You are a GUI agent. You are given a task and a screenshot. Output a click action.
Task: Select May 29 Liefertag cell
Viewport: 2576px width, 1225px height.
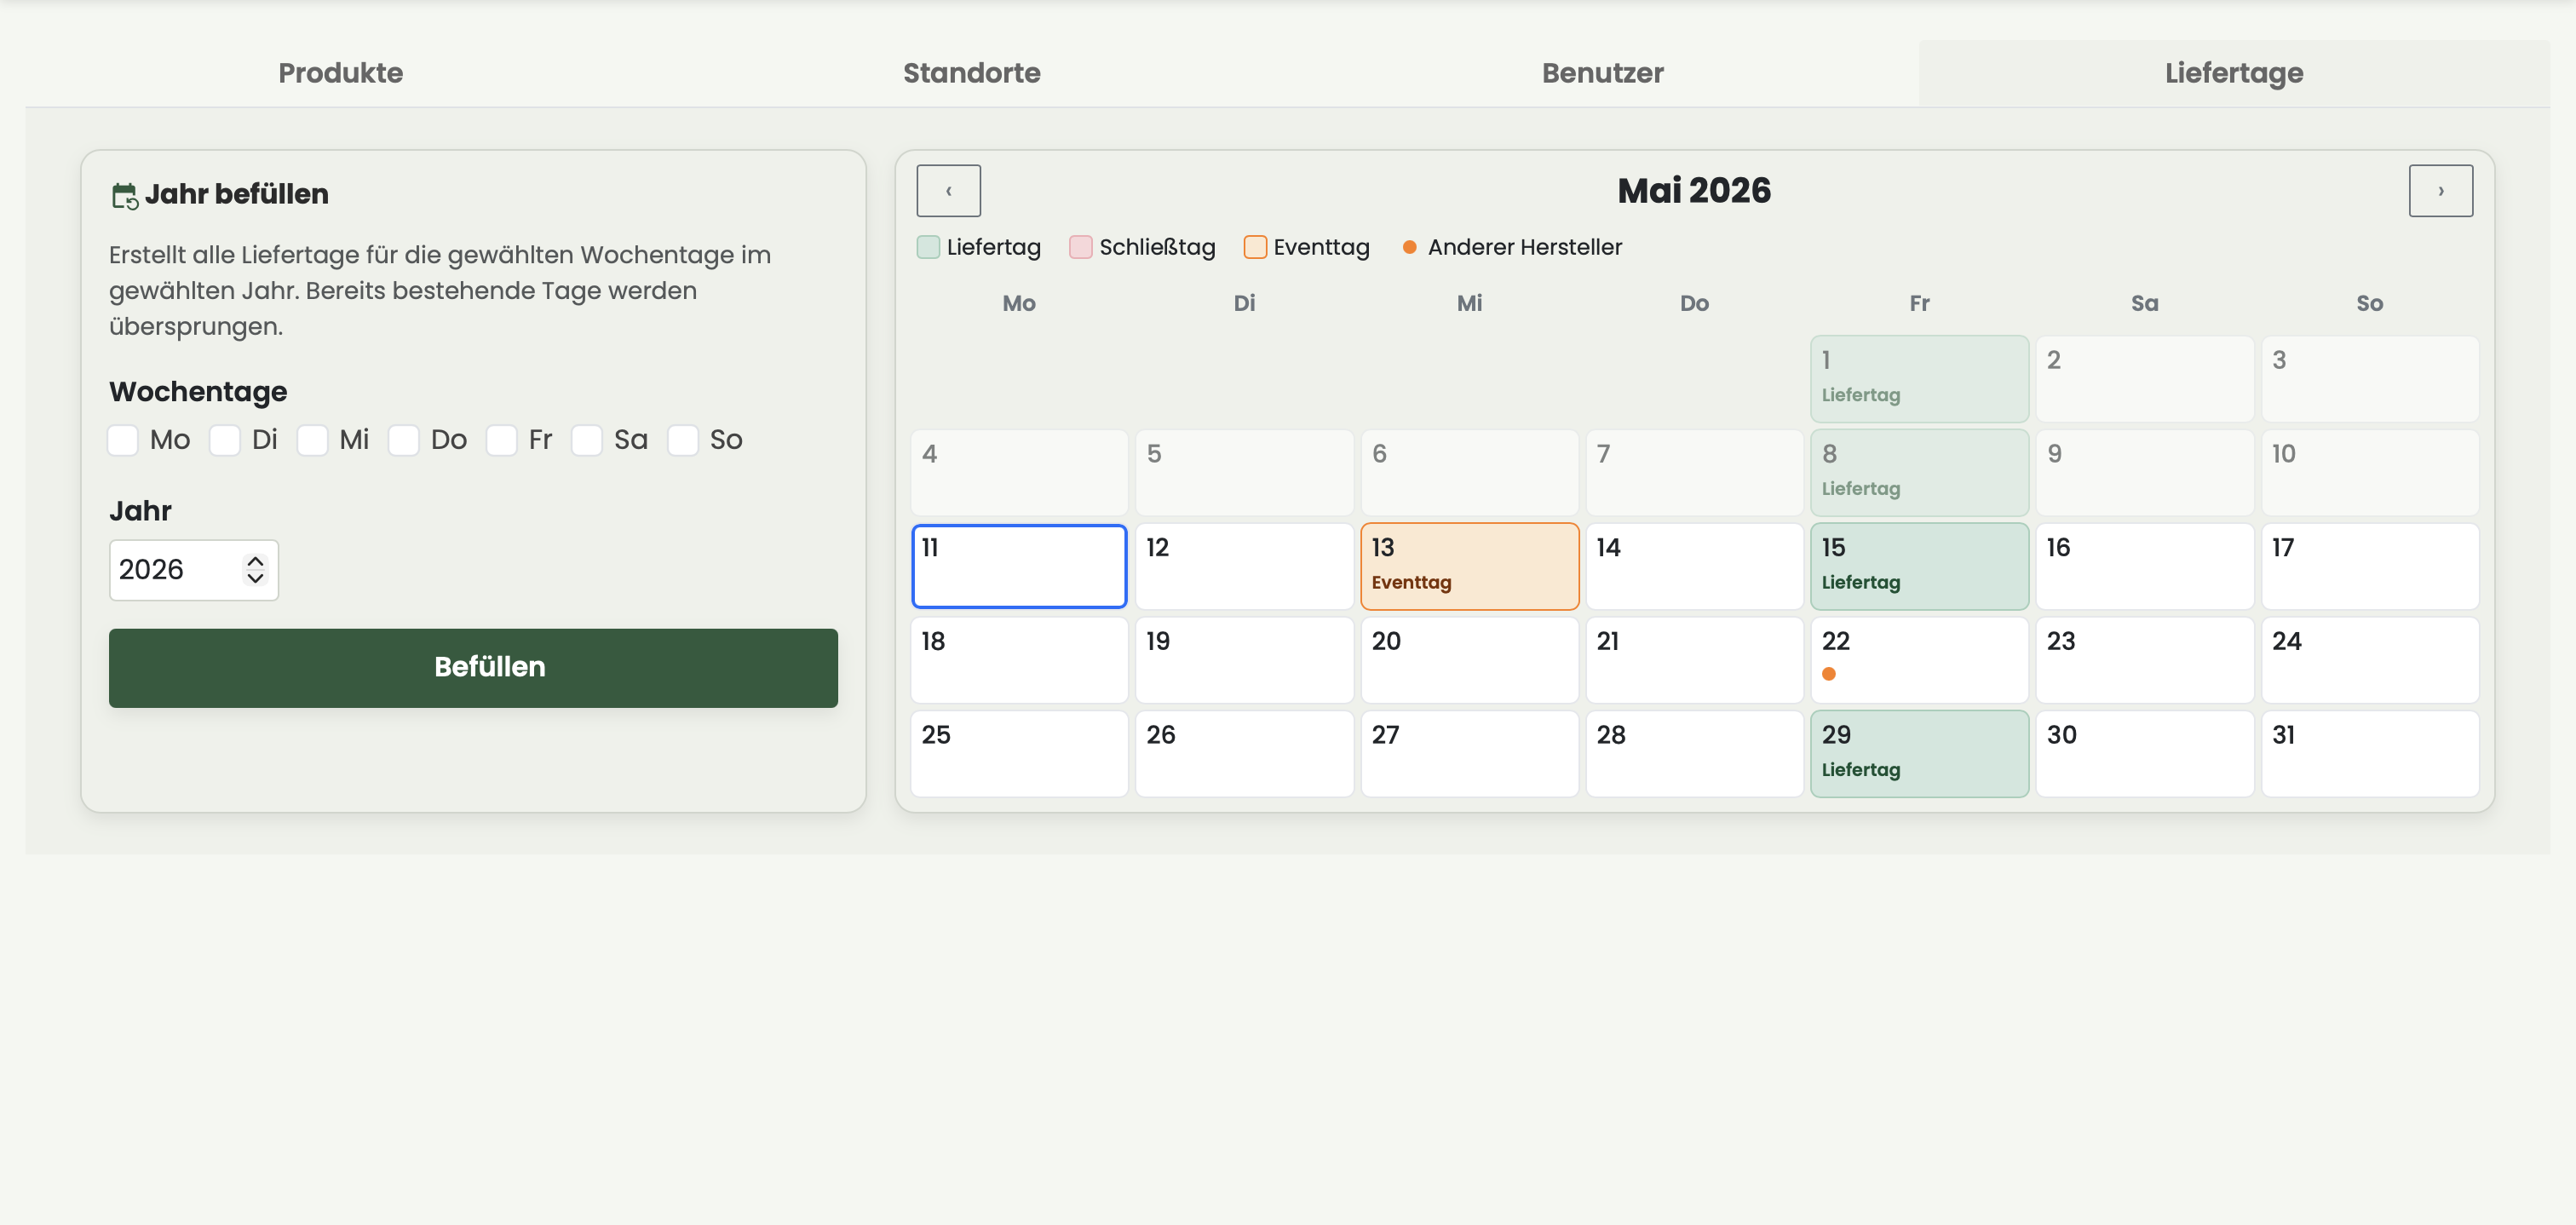point(1919,754)
